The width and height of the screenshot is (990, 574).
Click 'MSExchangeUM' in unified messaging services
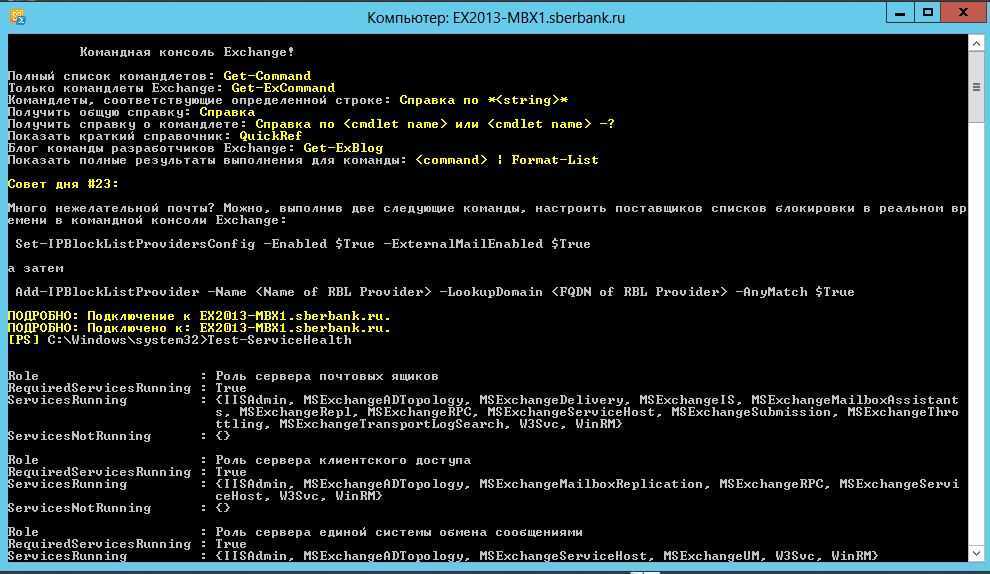point(711,556)
